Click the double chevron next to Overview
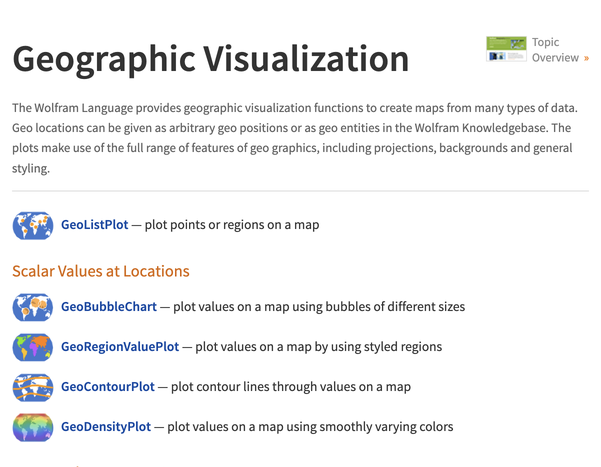 tap(586, 59)
